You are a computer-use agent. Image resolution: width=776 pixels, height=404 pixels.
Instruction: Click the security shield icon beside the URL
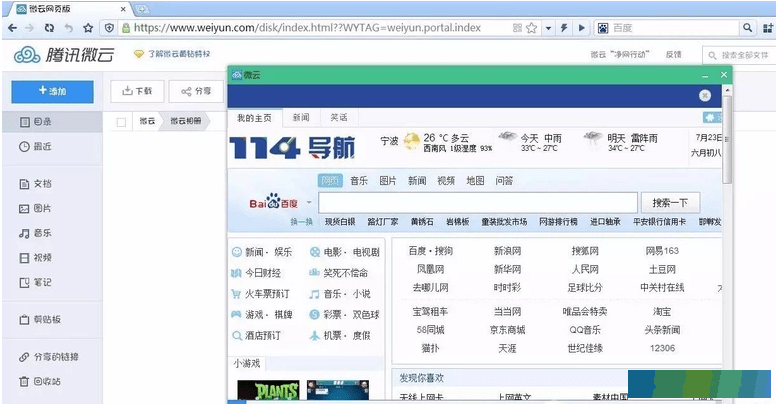(110, 28)
